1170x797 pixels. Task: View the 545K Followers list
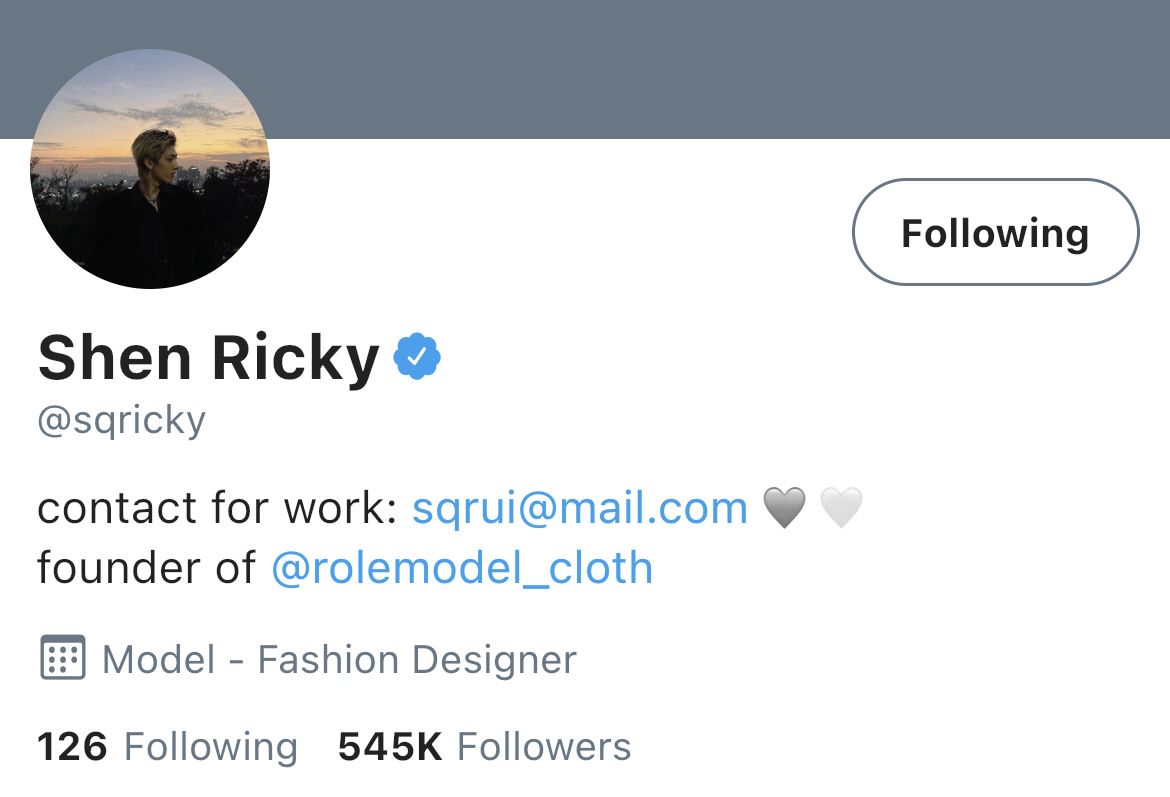(x=484, y=746)
